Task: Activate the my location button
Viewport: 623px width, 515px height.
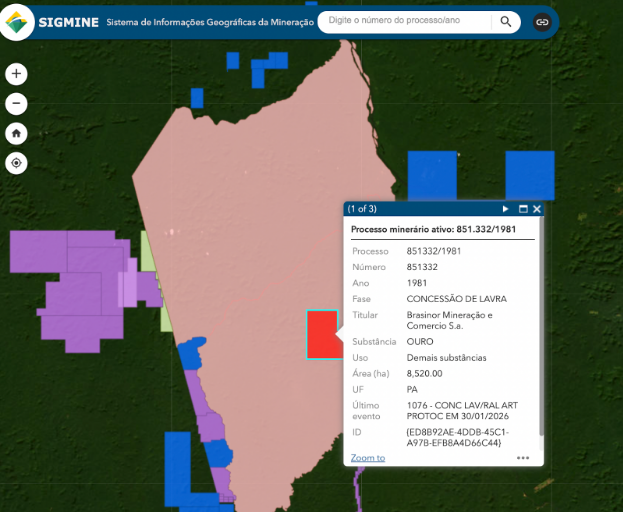Action: 16,163
